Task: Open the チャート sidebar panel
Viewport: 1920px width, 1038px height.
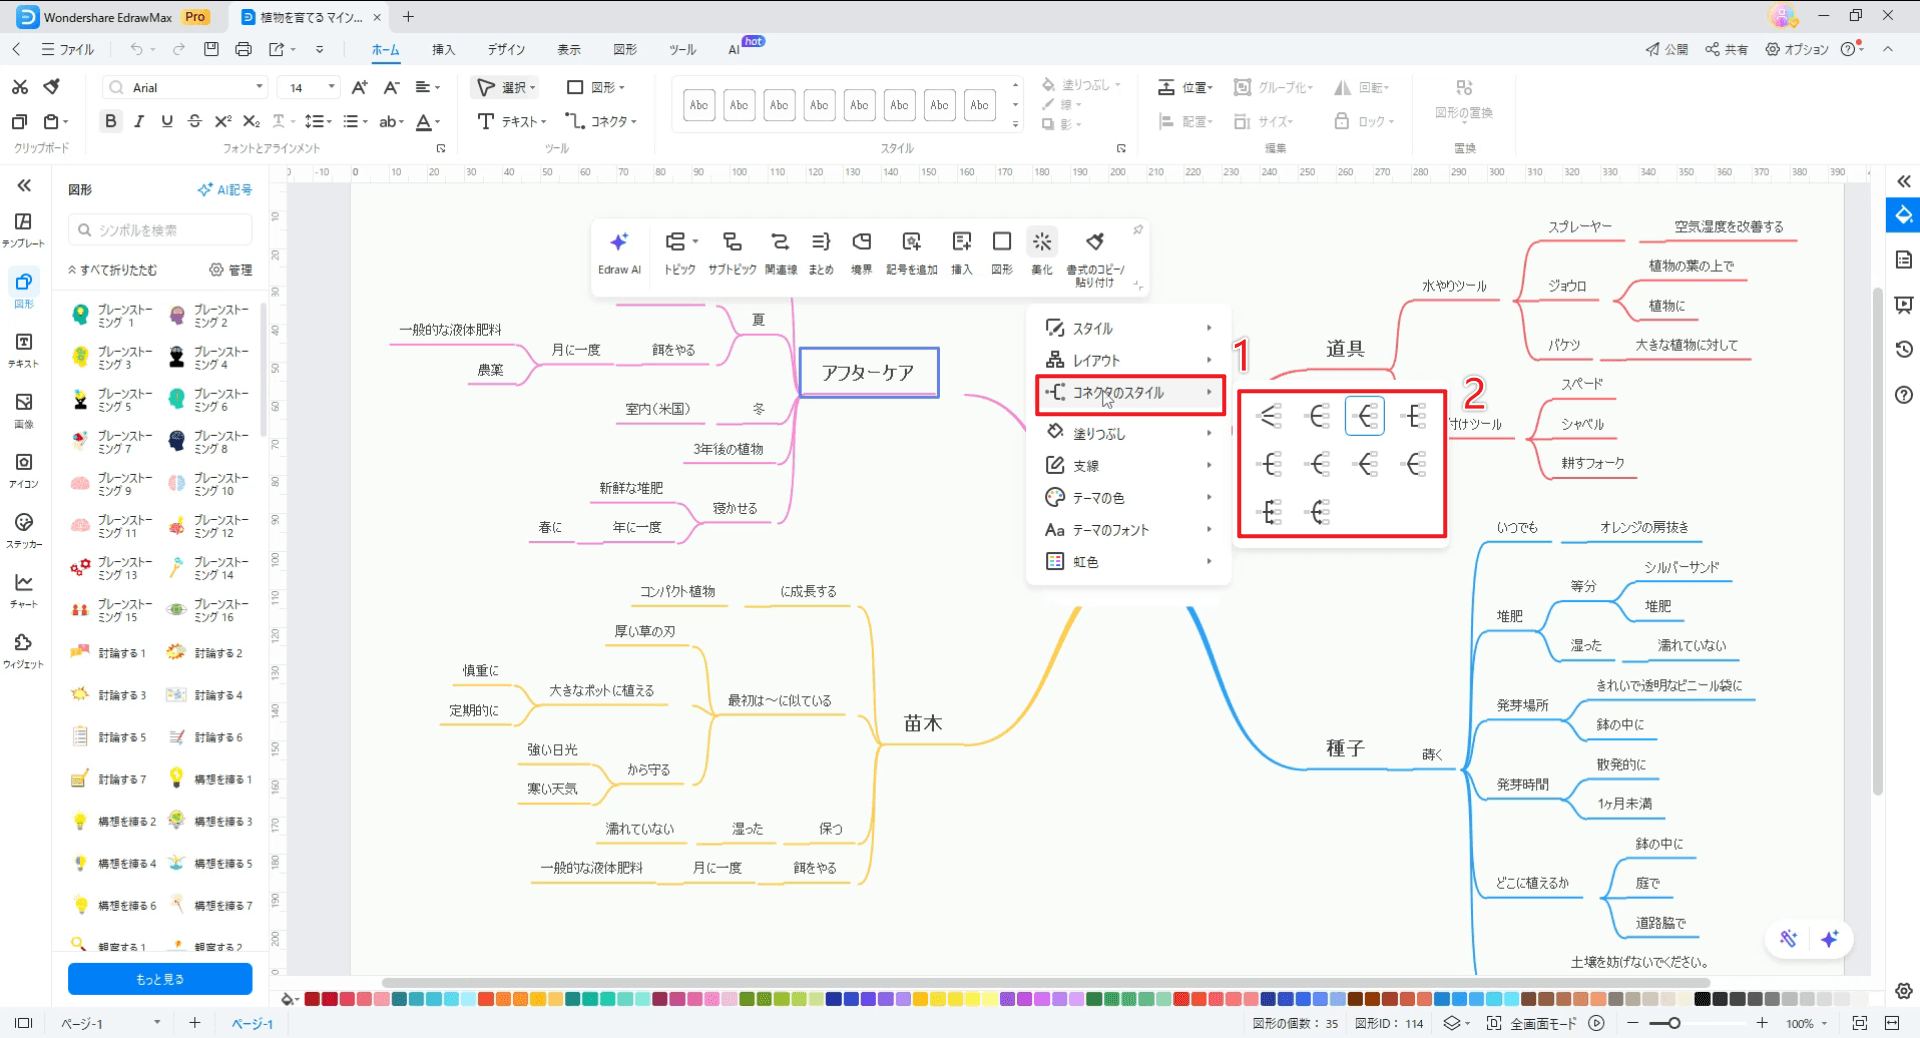Action: (x=24, y=590)
